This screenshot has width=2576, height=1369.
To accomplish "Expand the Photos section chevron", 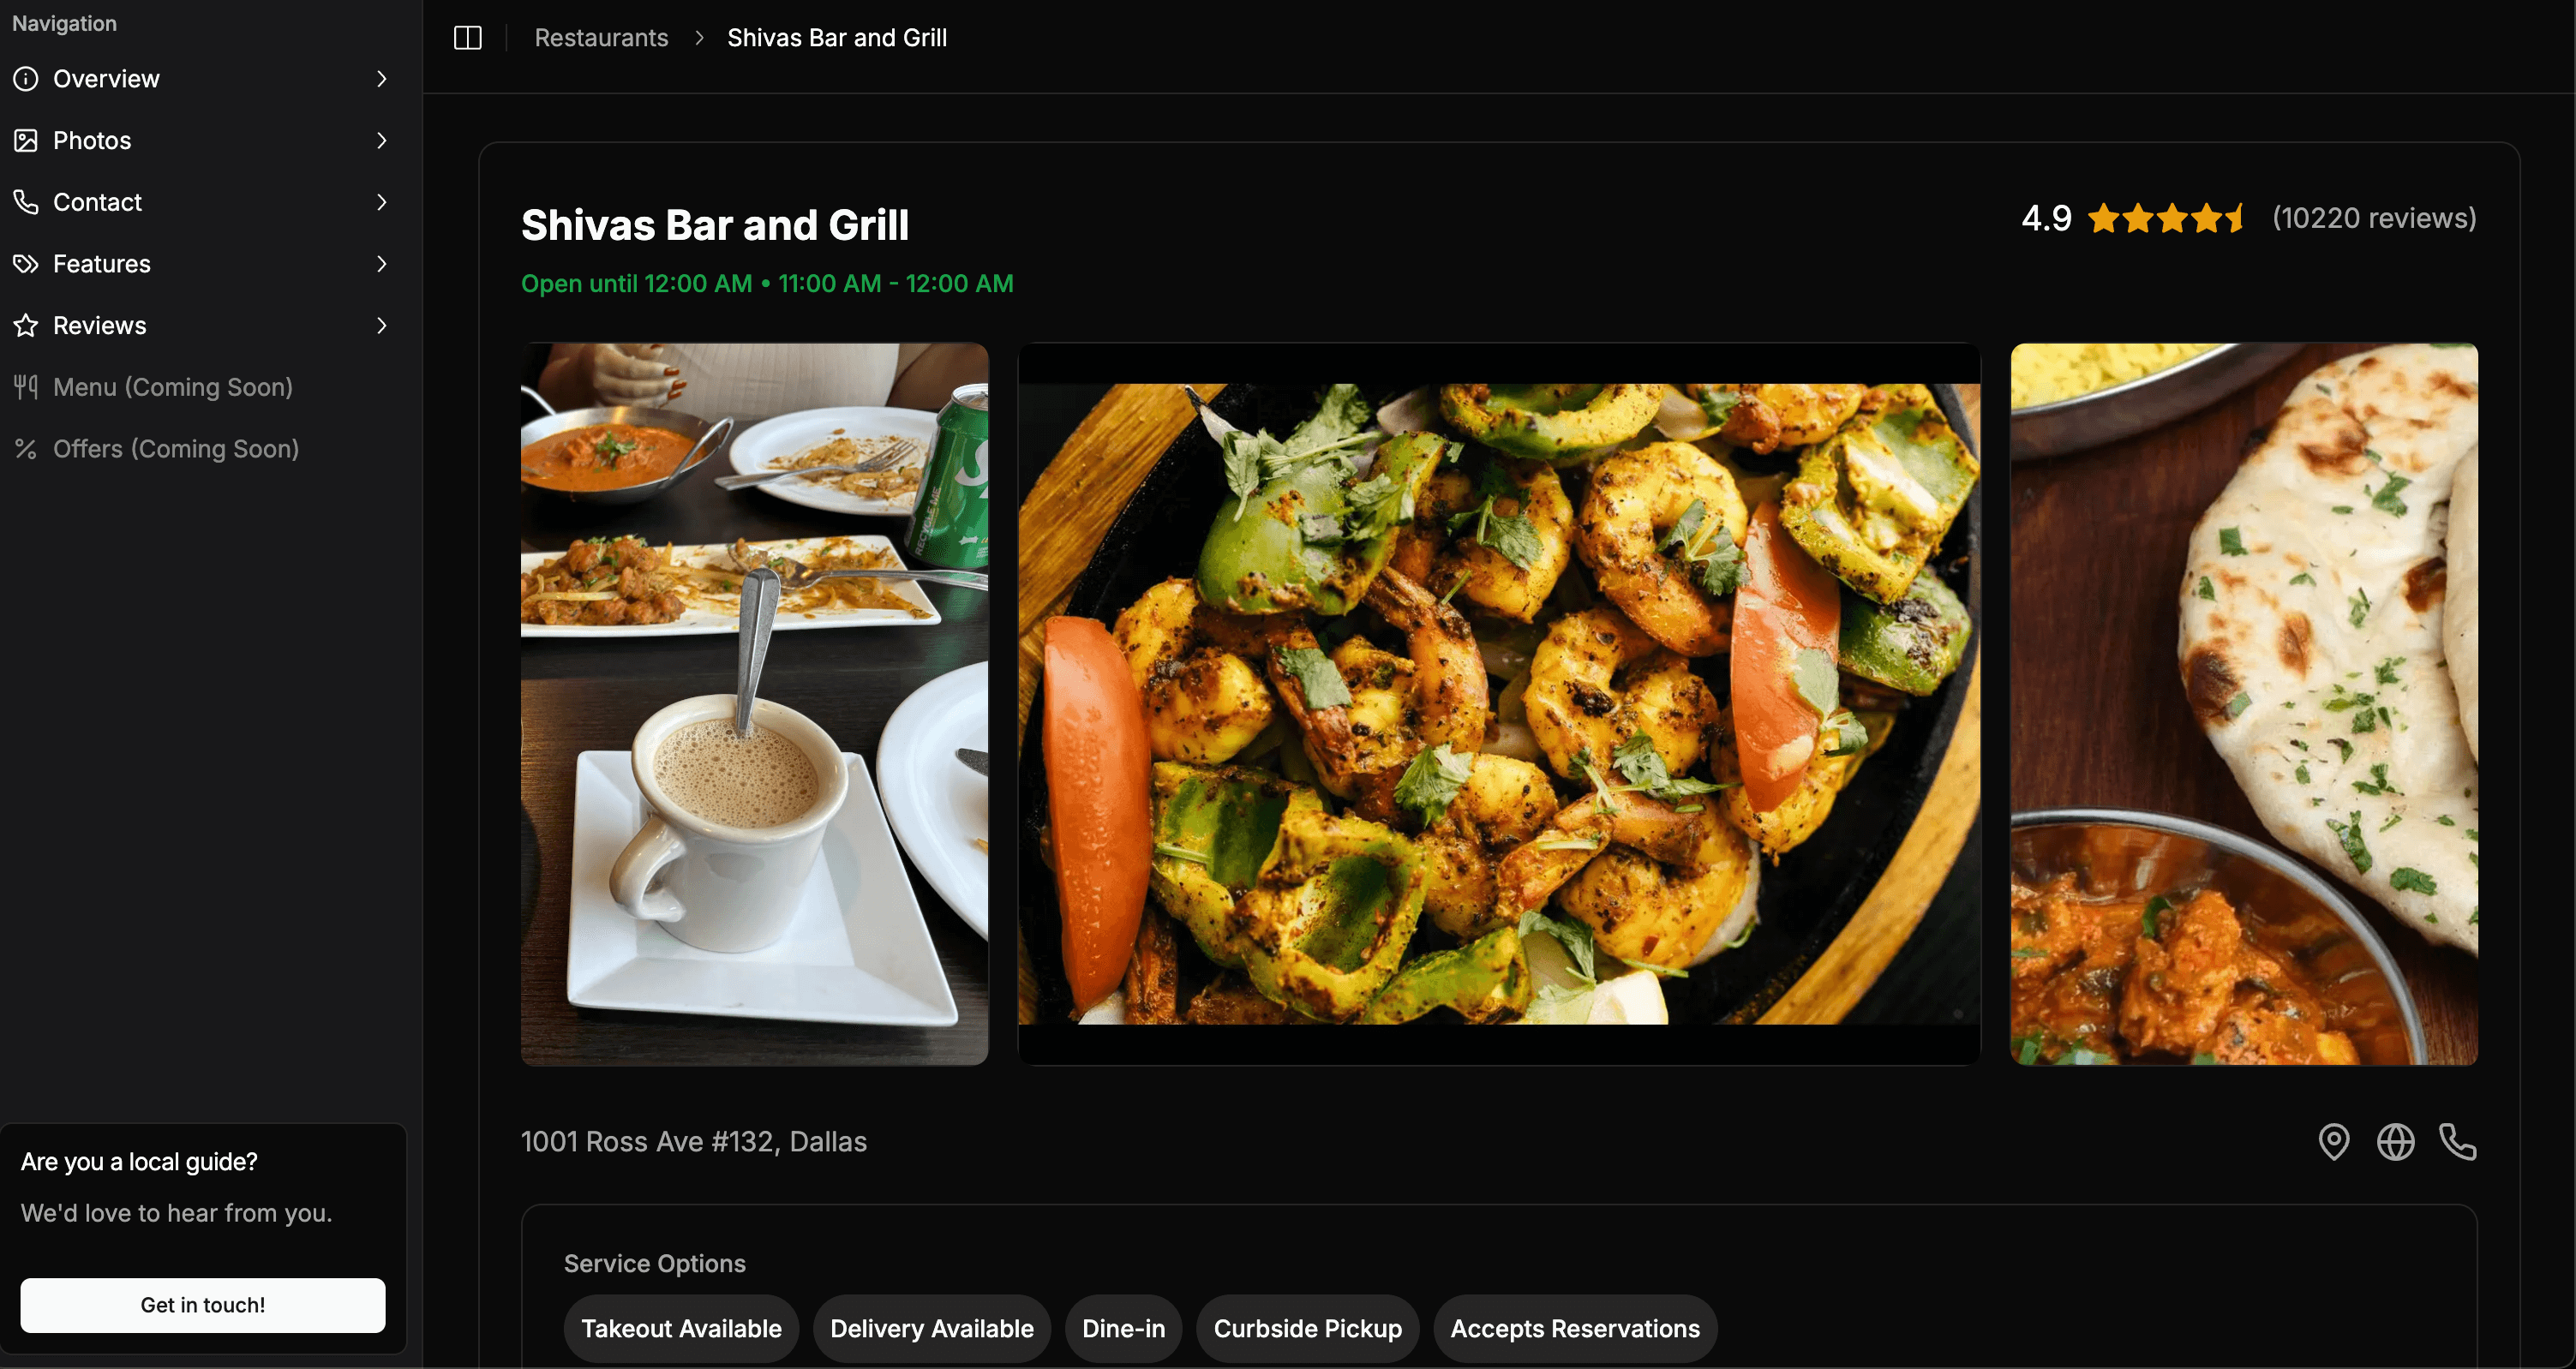I will point(380,140).
